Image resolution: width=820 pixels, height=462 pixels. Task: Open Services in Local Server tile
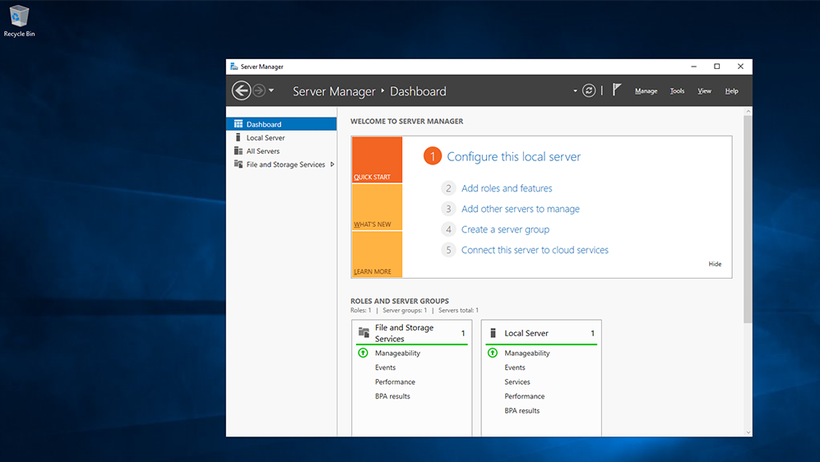pyautogui.click(x=517, y=382)
